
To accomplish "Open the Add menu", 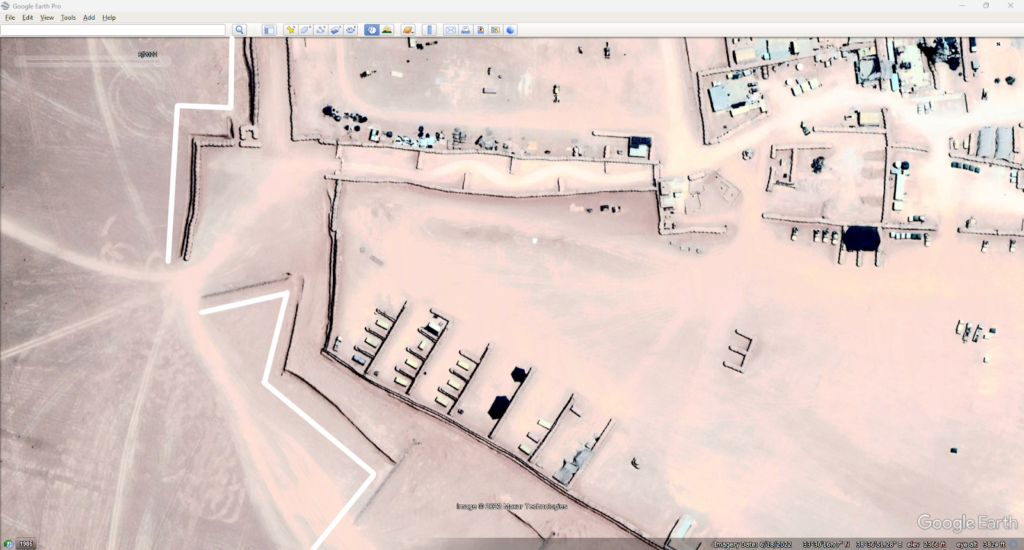I will click(x=89, y=17).
